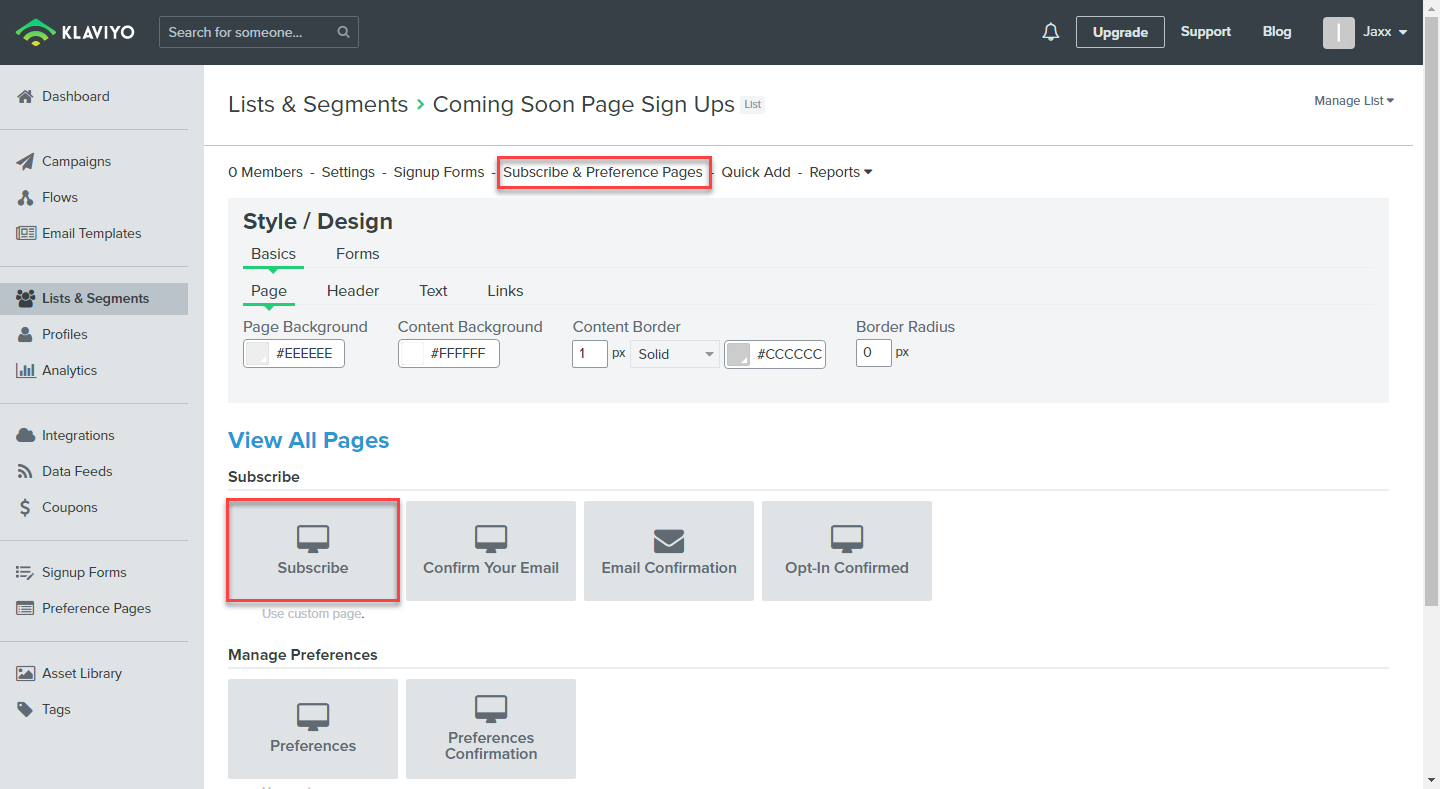Click the monitor icon on Opt-In Confirmed
The width and height of the screenshot is (1440, 789).
(x=847, y=540)
